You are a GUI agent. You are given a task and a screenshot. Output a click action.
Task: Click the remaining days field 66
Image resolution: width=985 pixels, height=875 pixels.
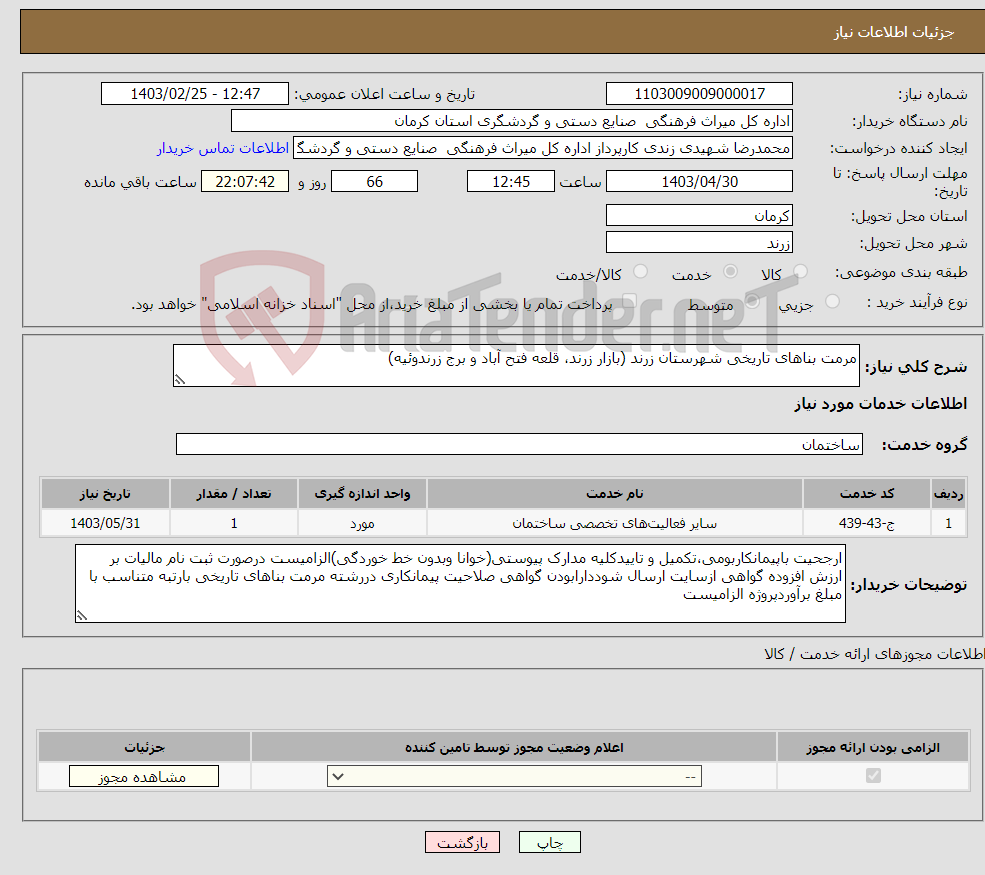coord(374,182)
